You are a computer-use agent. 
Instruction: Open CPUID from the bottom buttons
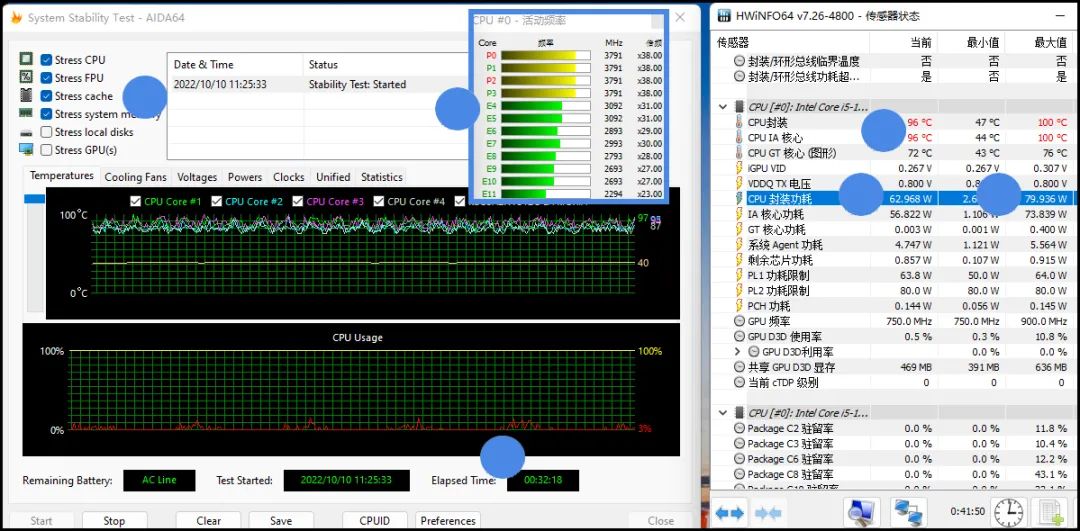(375, 521)
